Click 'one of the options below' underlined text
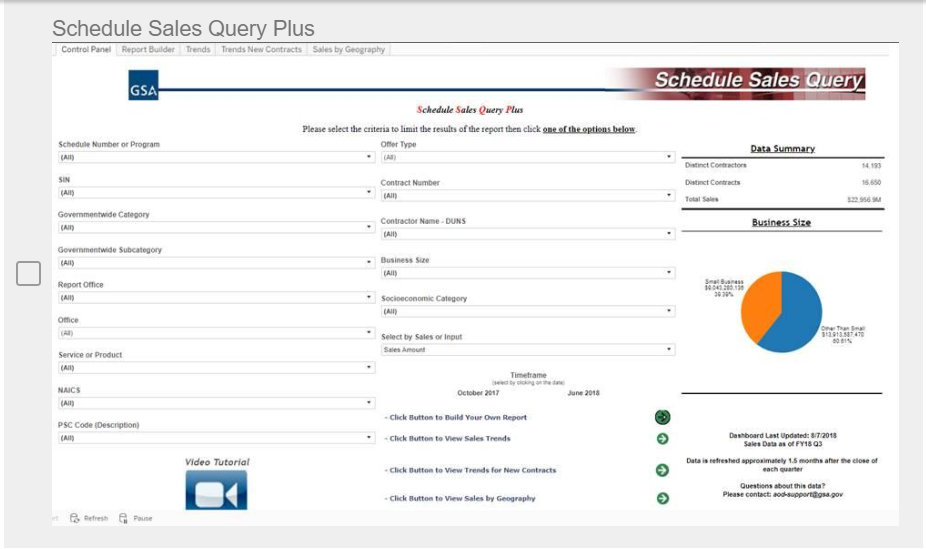The image size is (926, 549). point(589,129)
